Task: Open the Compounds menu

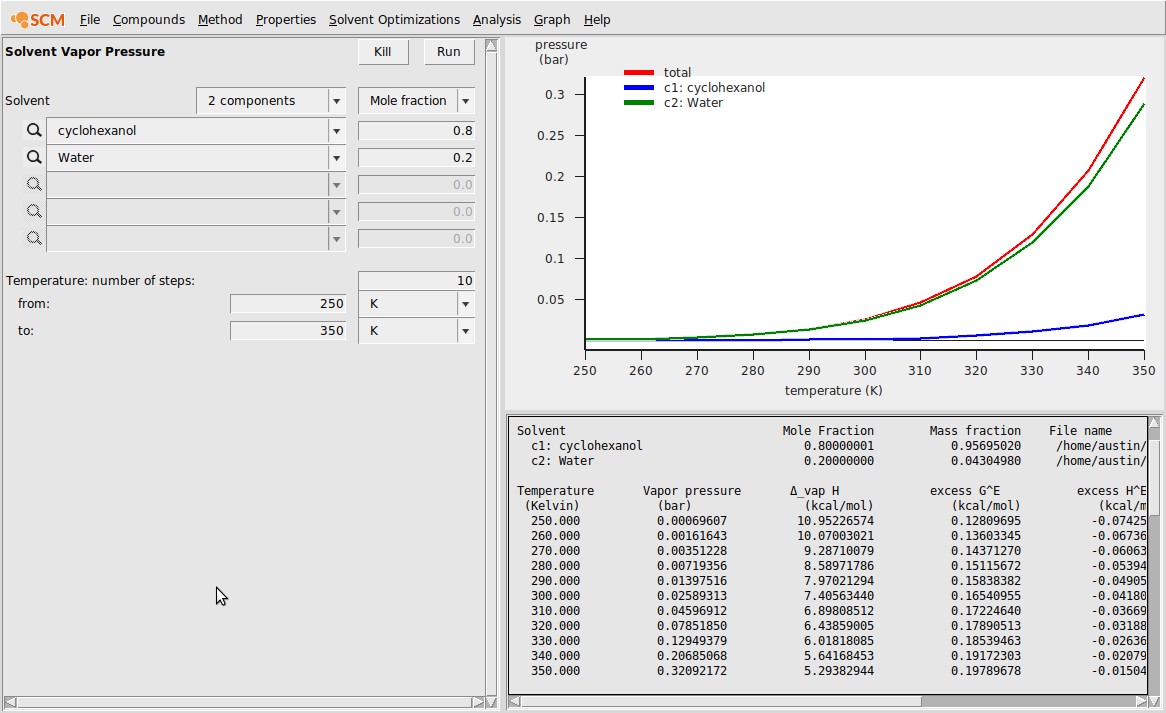Action: coord(148,20)
